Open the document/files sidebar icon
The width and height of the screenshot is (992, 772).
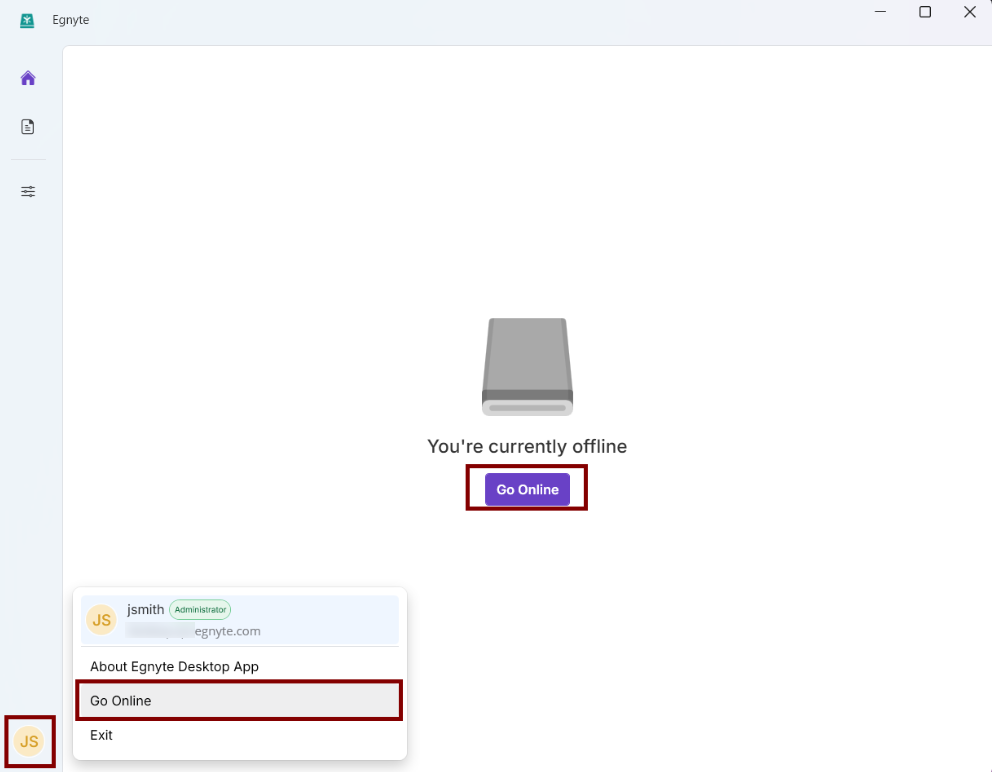point(28,127)
